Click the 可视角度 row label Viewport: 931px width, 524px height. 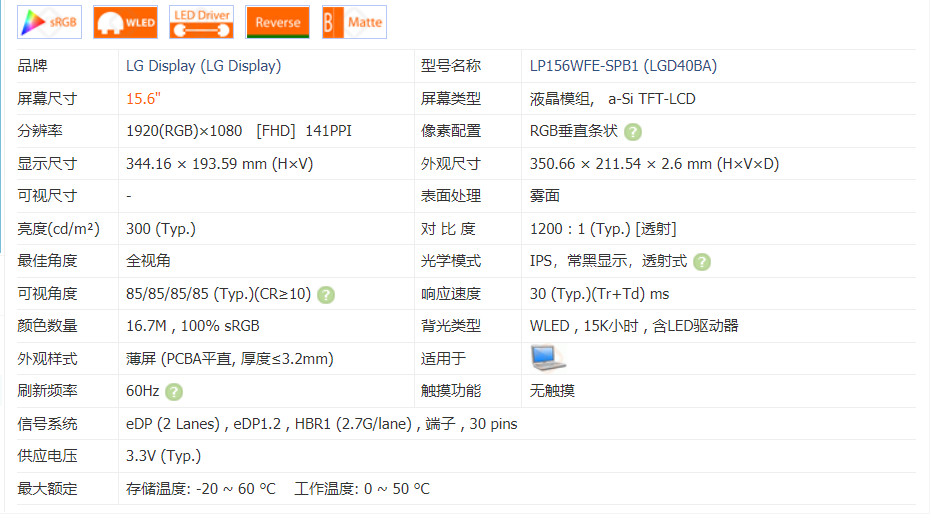pyautogui.click(x=47, y=294)
